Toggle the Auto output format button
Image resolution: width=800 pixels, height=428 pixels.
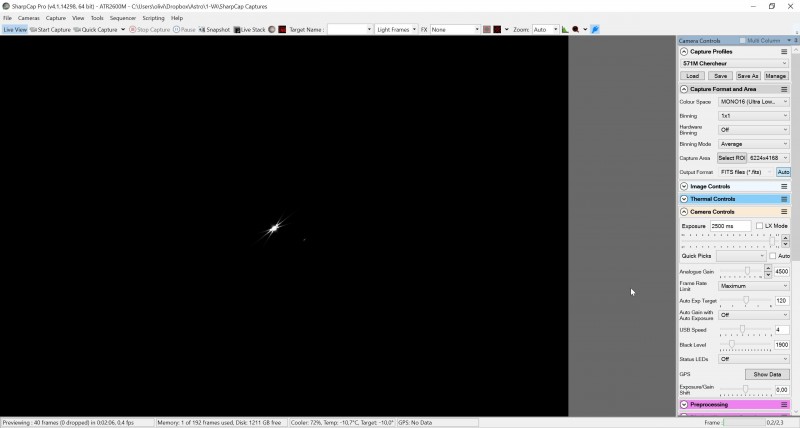point(783,172)
